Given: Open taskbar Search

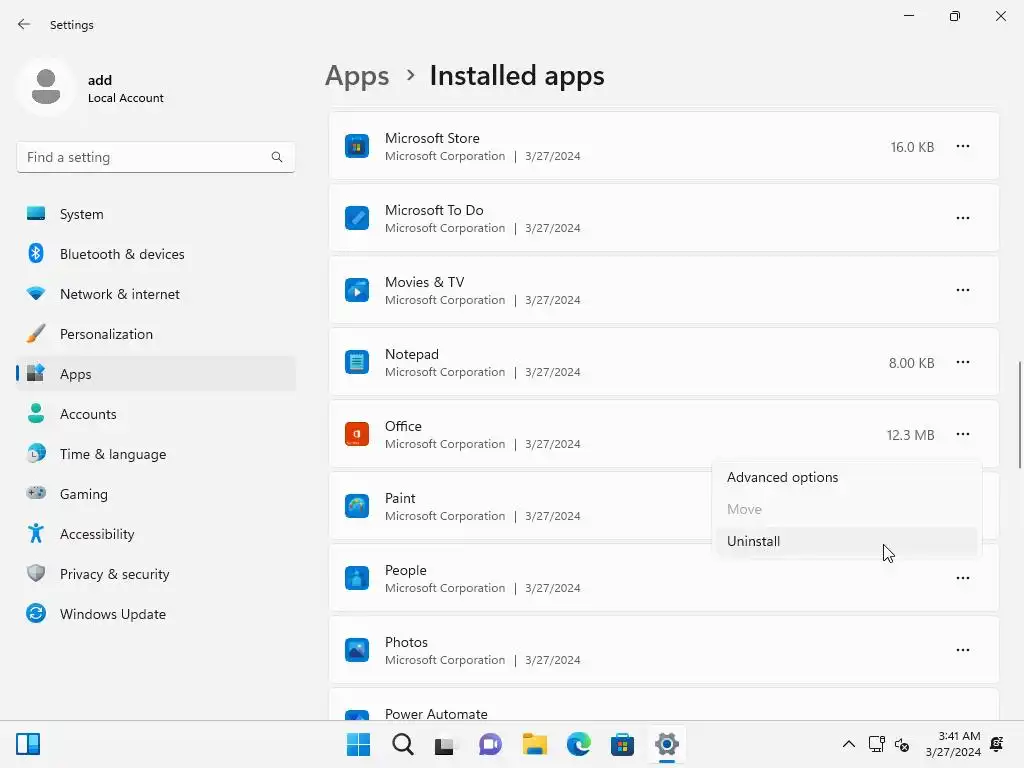Looking at the screenshot, I should 402,744.
